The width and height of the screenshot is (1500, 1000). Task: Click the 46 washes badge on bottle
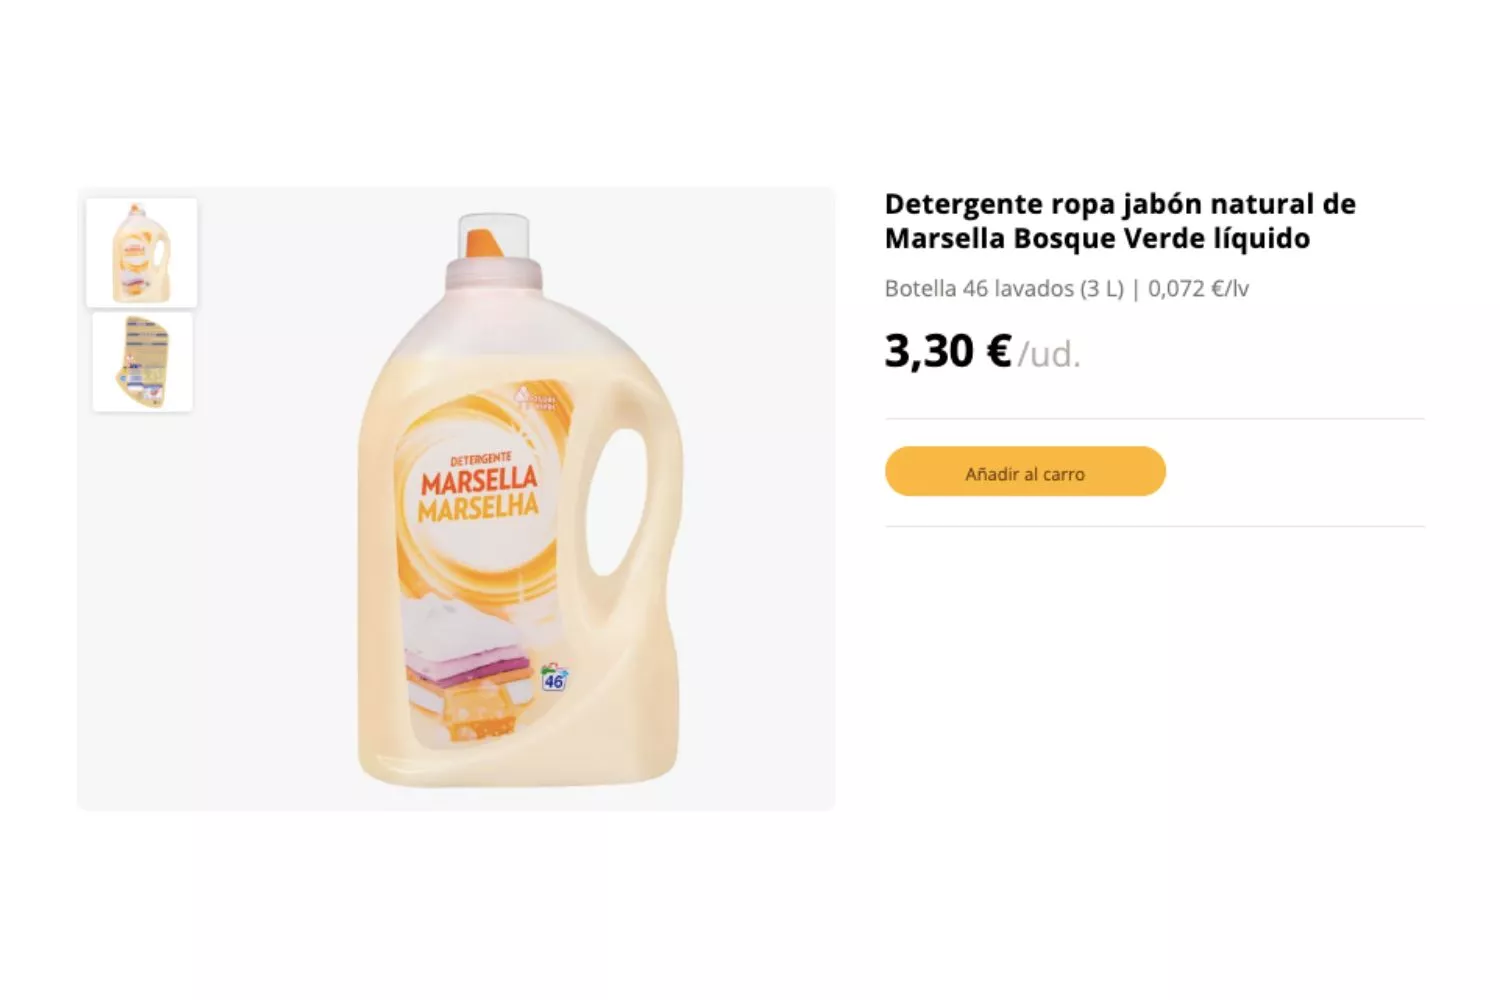(x=553, y=678)
